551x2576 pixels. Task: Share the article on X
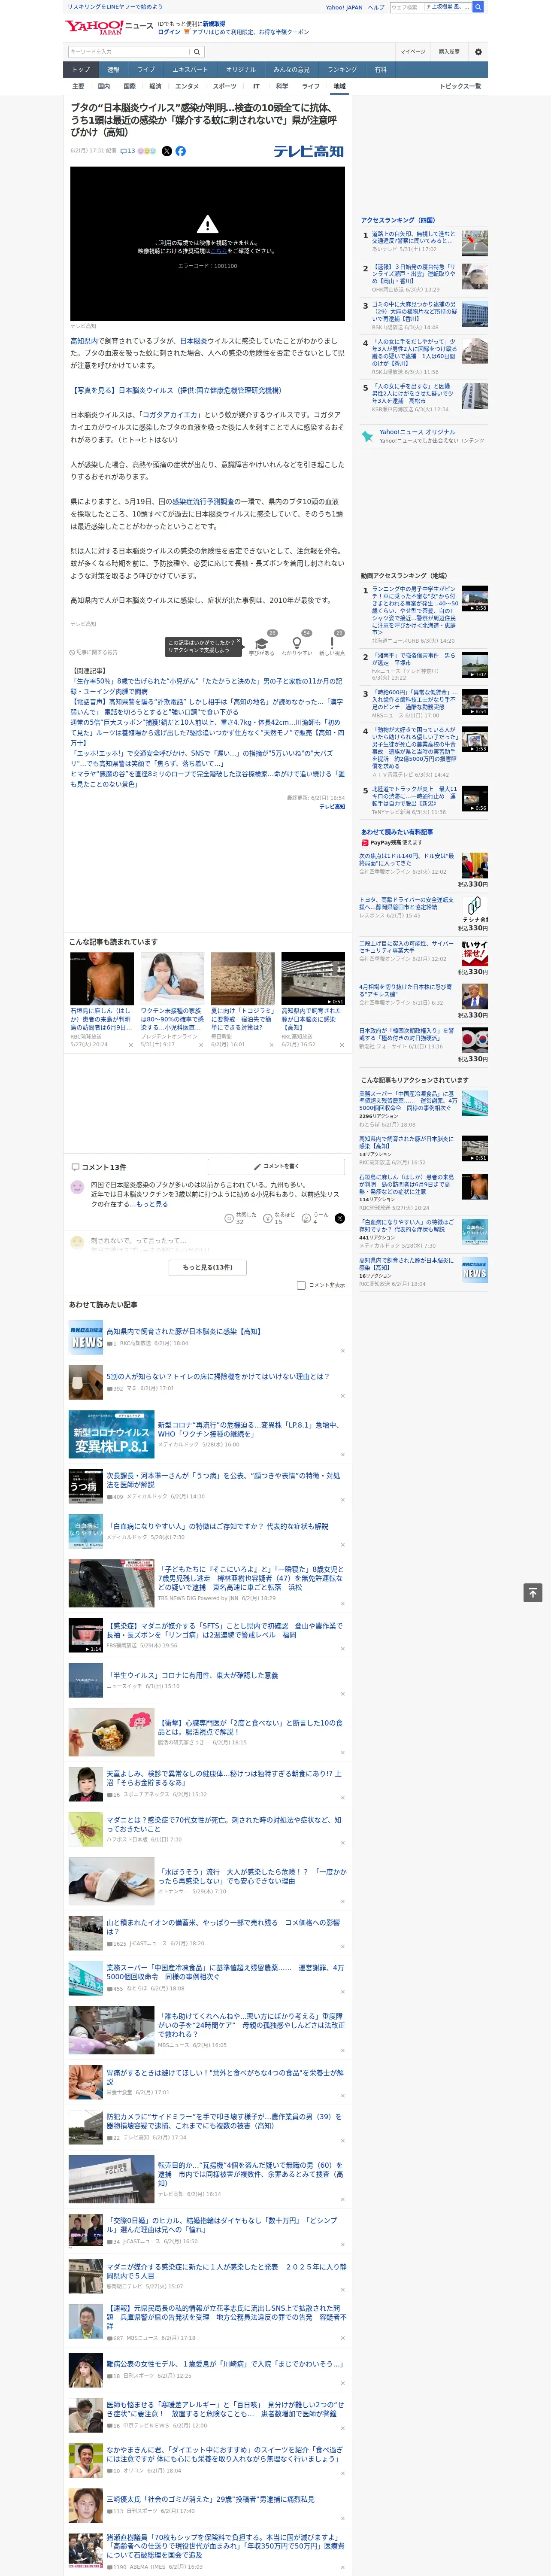coord(167,151)
